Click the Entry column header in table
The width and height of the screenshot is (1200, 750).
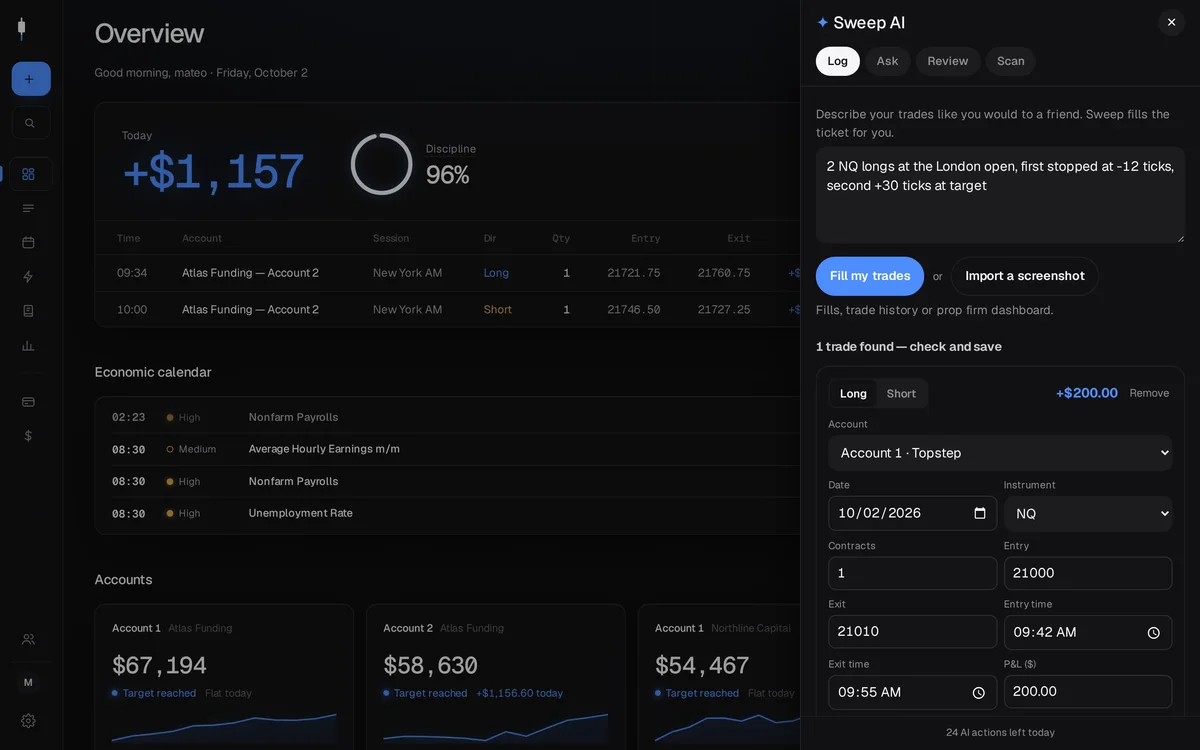click(646, 238)
